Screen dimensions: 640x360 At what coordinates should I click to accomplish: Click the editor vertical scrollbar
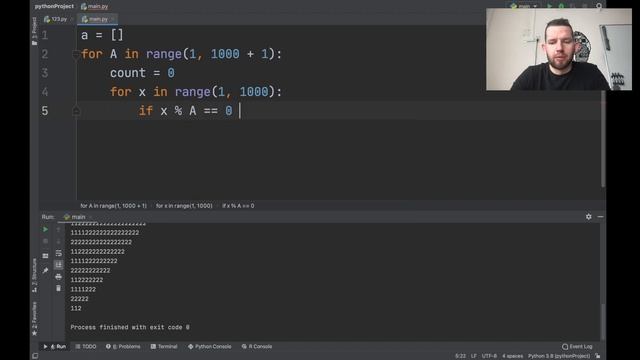[x=603, y=139]
